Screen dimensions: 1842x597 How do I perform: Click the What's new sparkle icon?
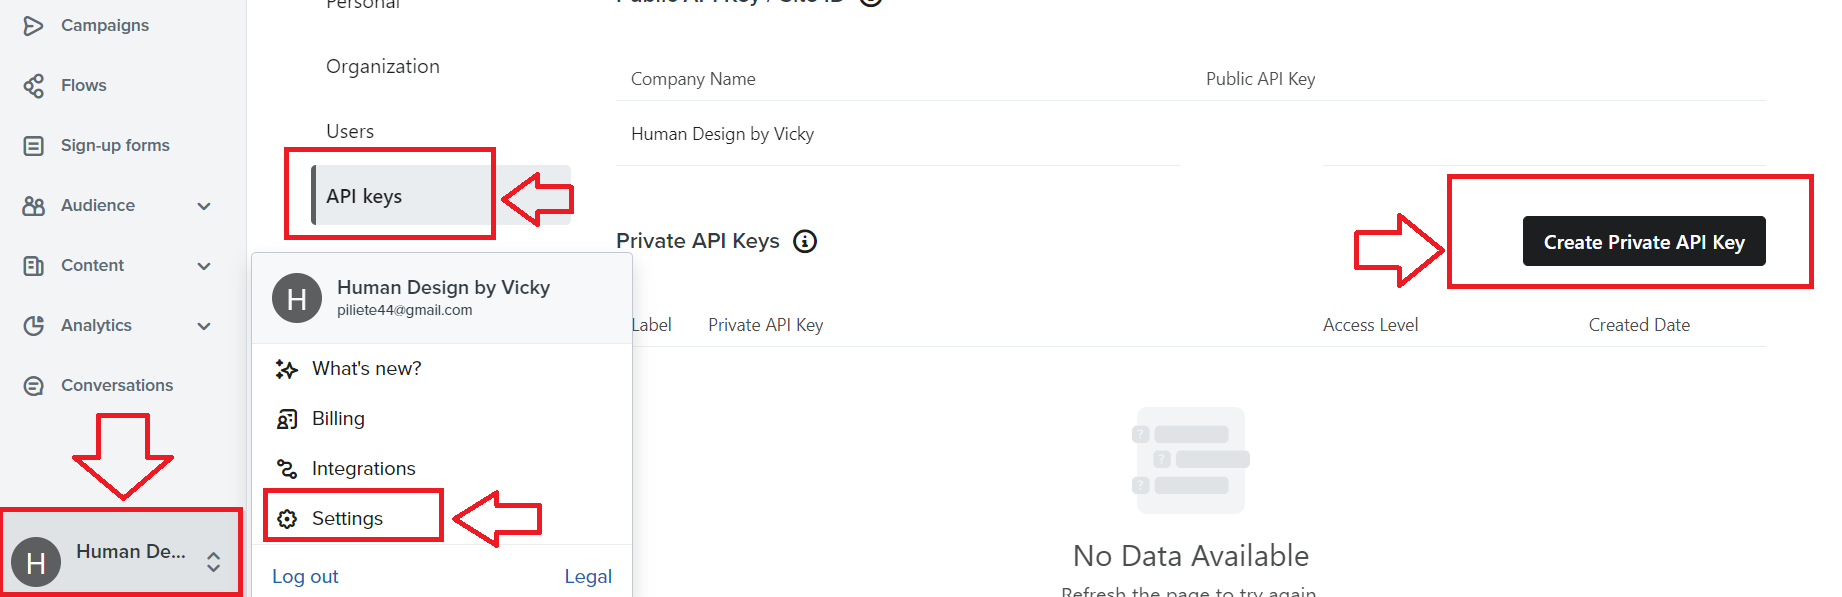287,369
